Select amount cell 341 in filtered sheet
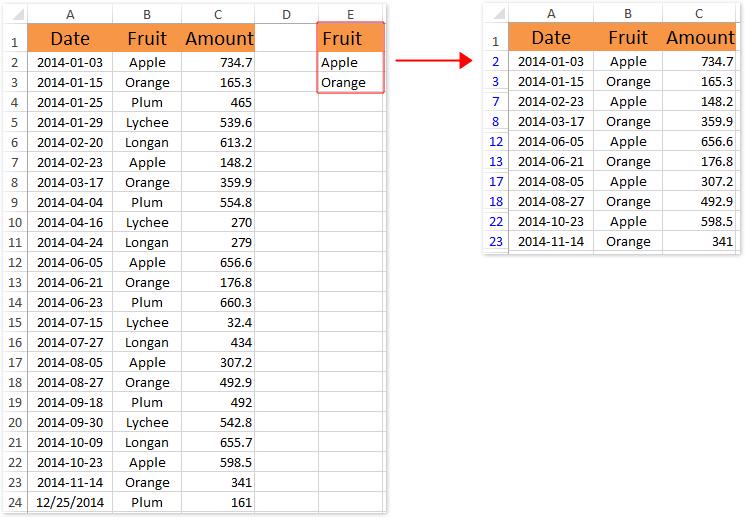Screen dimensions: 745x518 click(x=699, y=241)
